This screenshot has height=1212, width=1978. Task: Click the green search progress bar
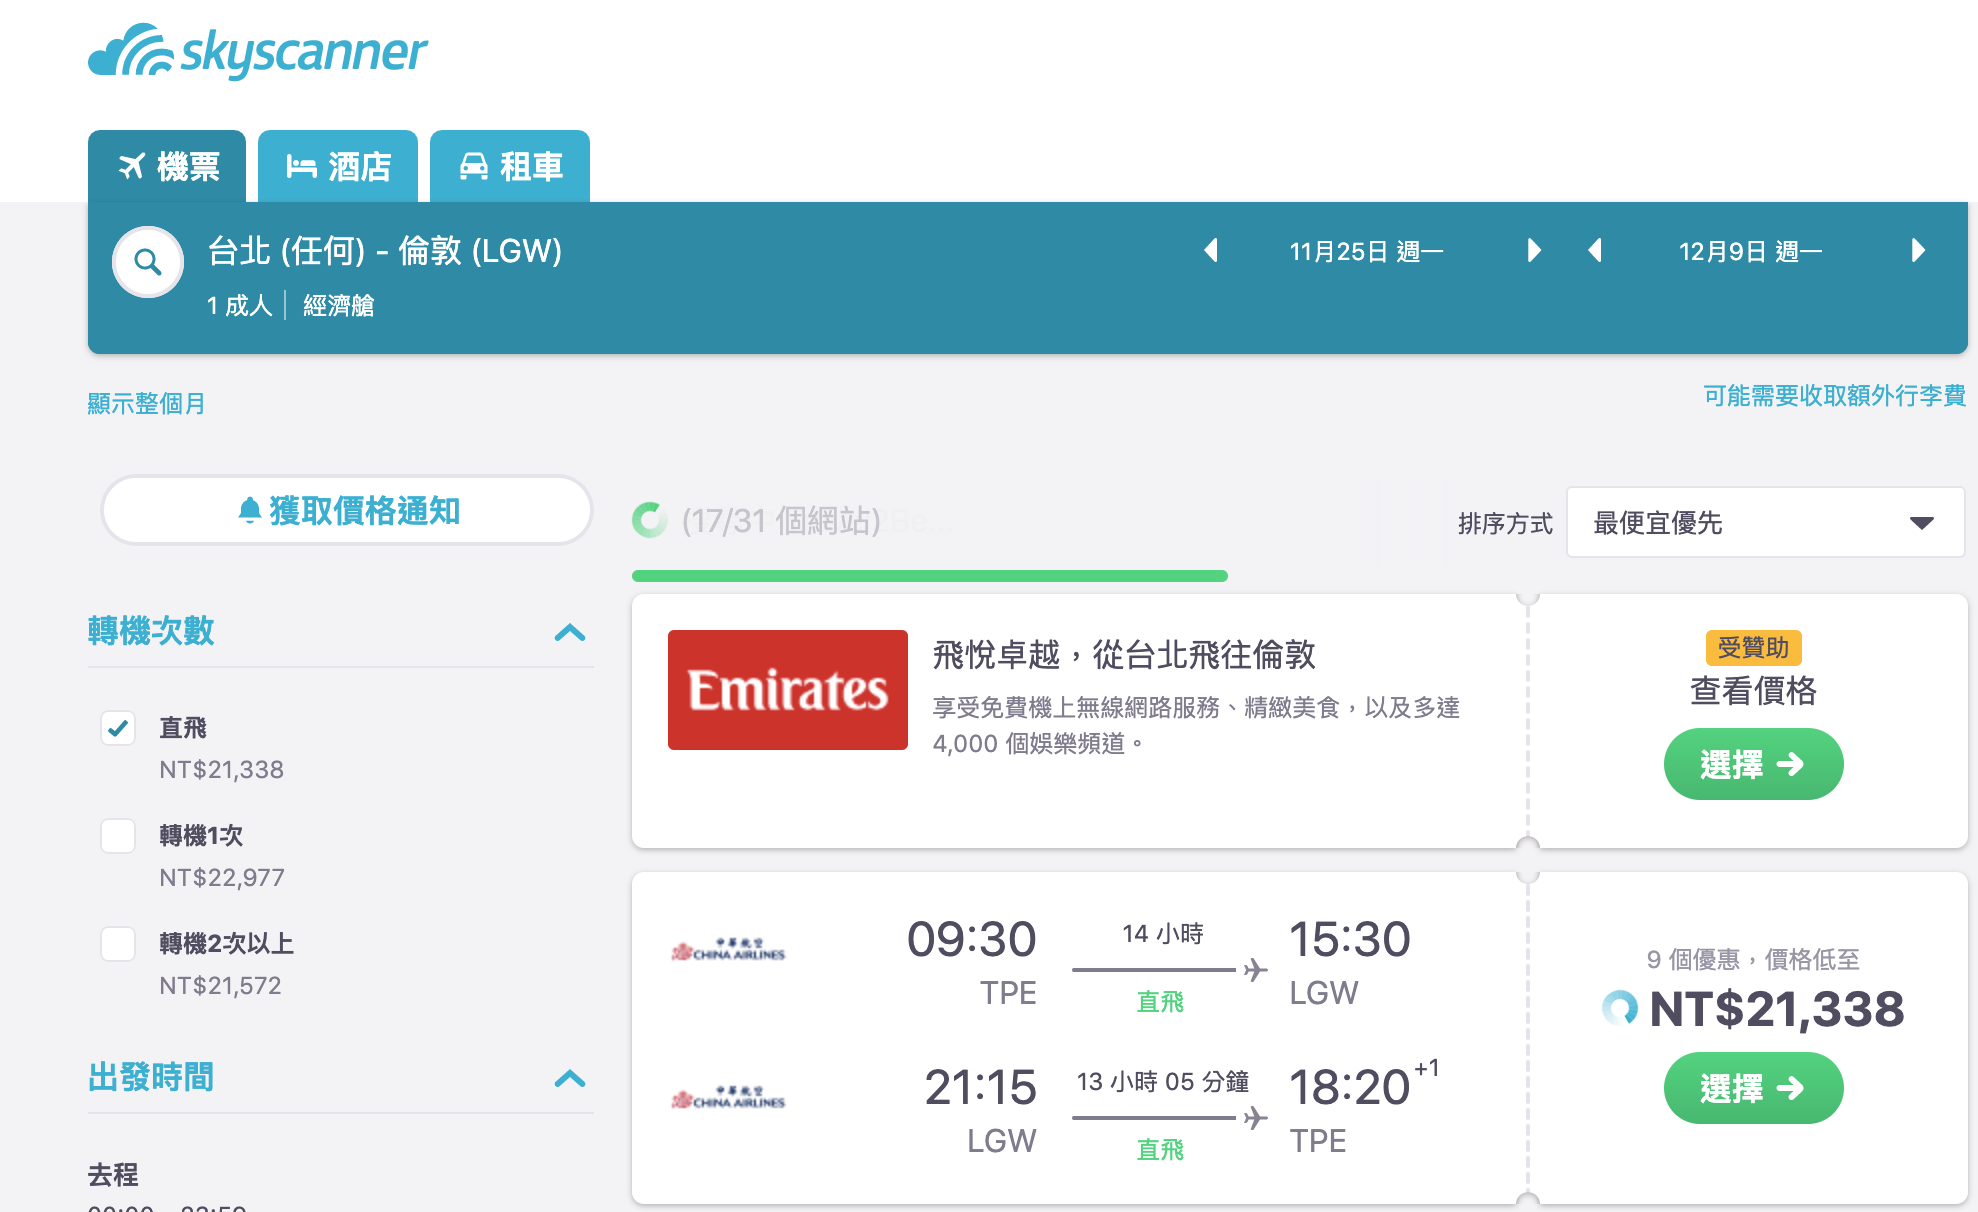click(x=930, y=576)
